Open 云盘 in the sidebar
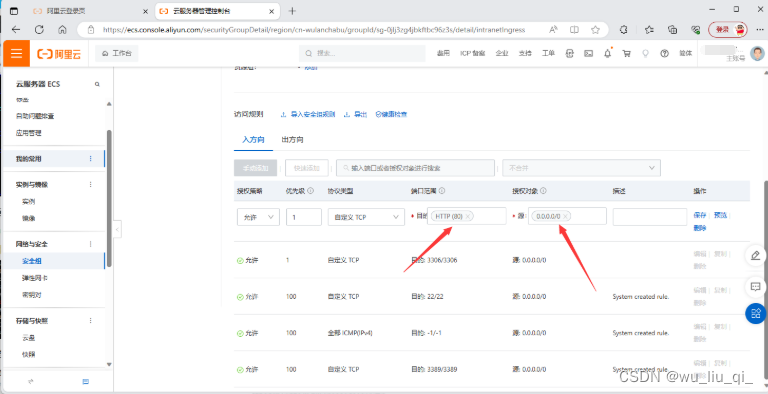Screen dimensions: 768x394 (x=28, y=338)
